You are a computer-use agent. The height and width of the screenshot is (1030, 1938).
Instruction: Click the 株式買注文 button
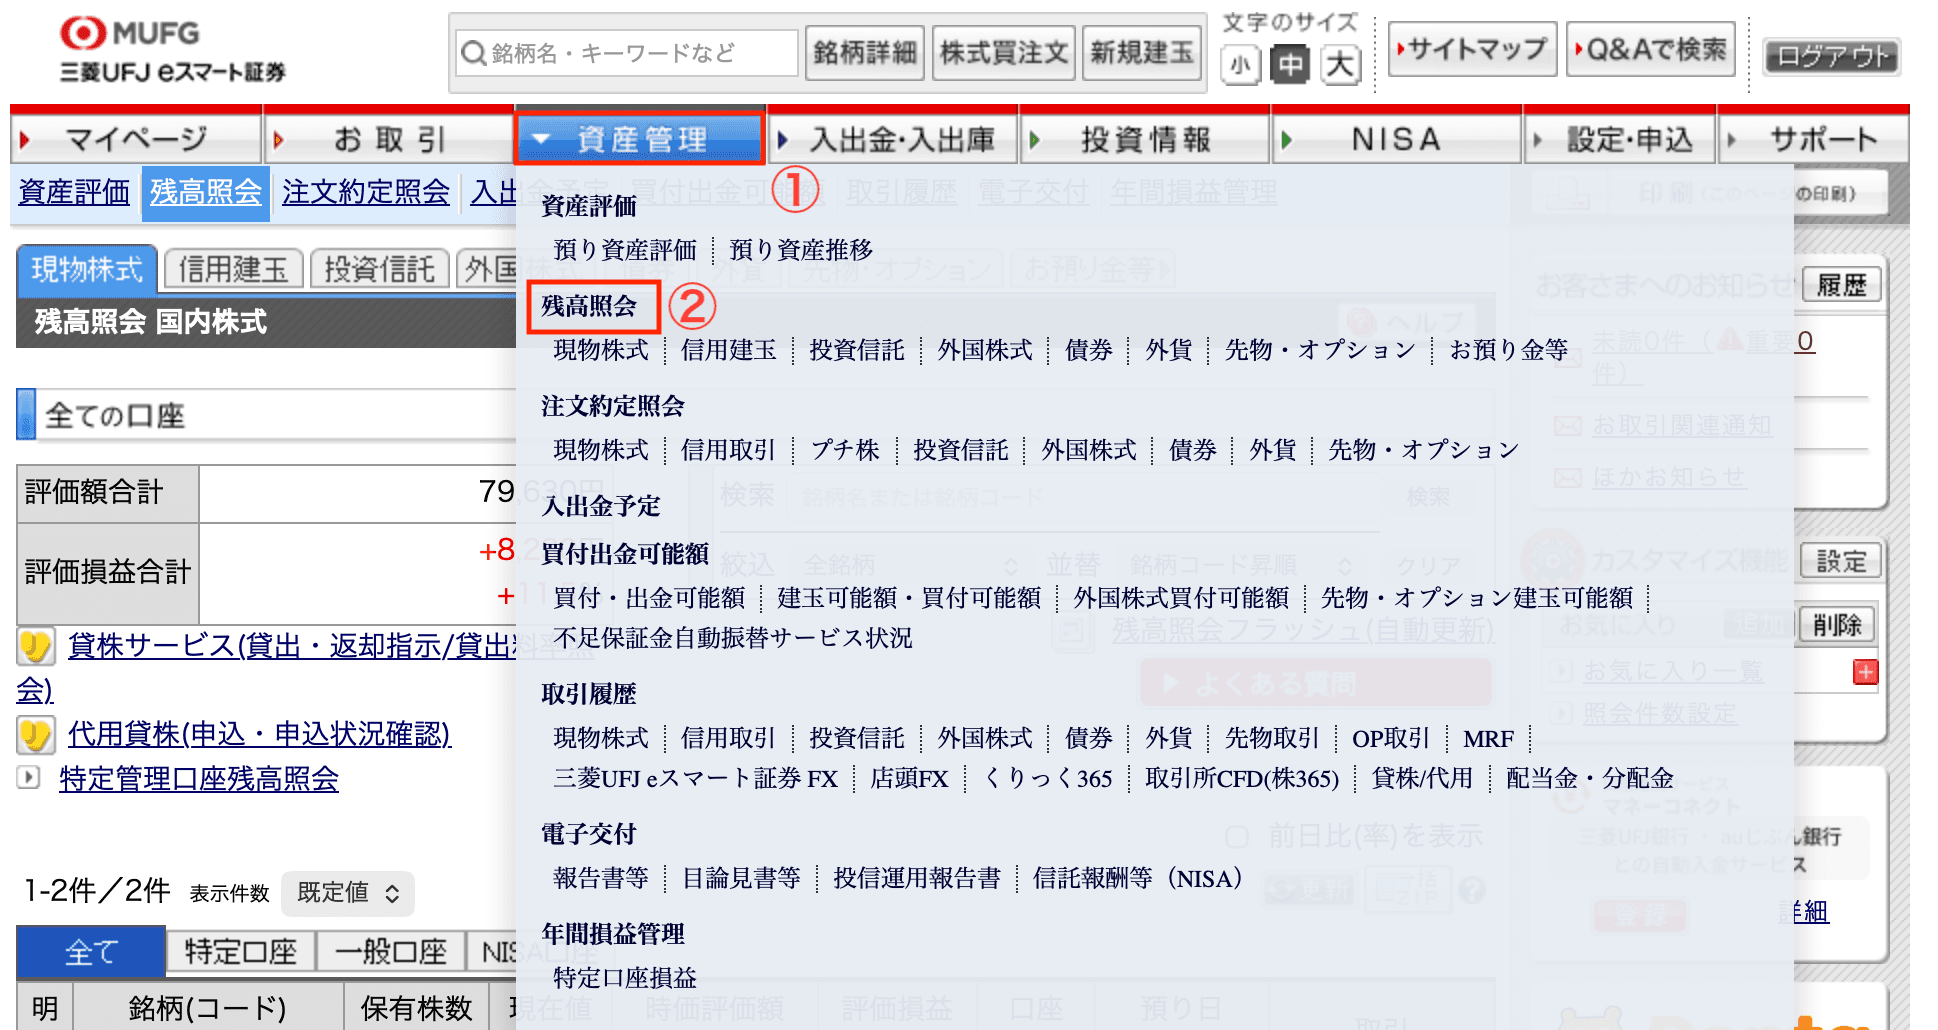tap(1004, 53)
